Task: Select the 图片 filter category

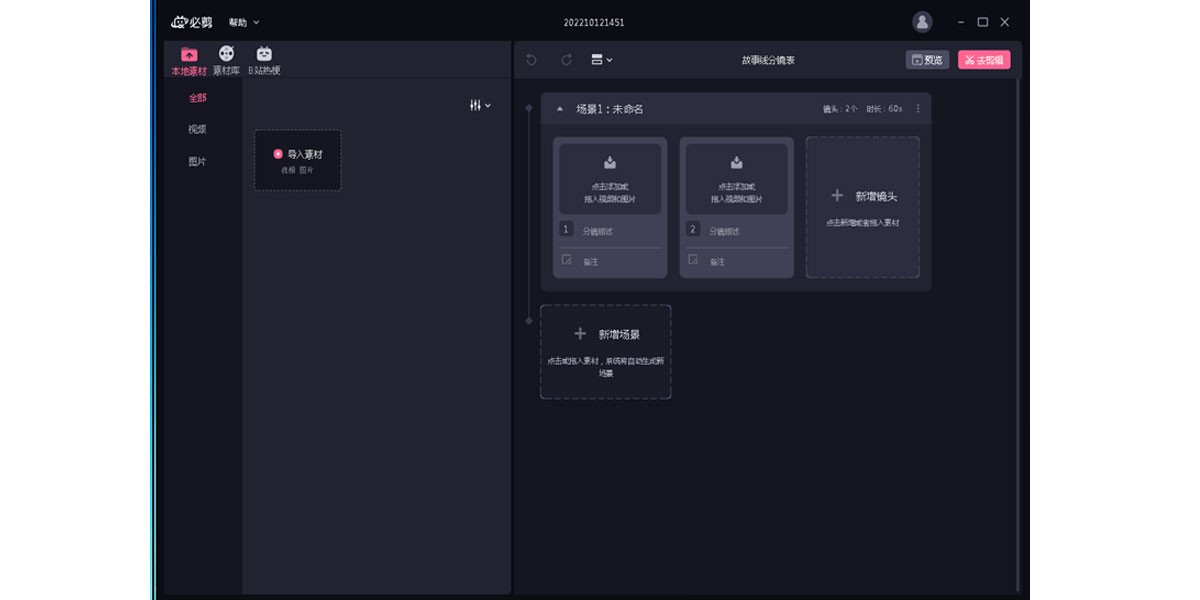Action: click(x=198, y=161)
